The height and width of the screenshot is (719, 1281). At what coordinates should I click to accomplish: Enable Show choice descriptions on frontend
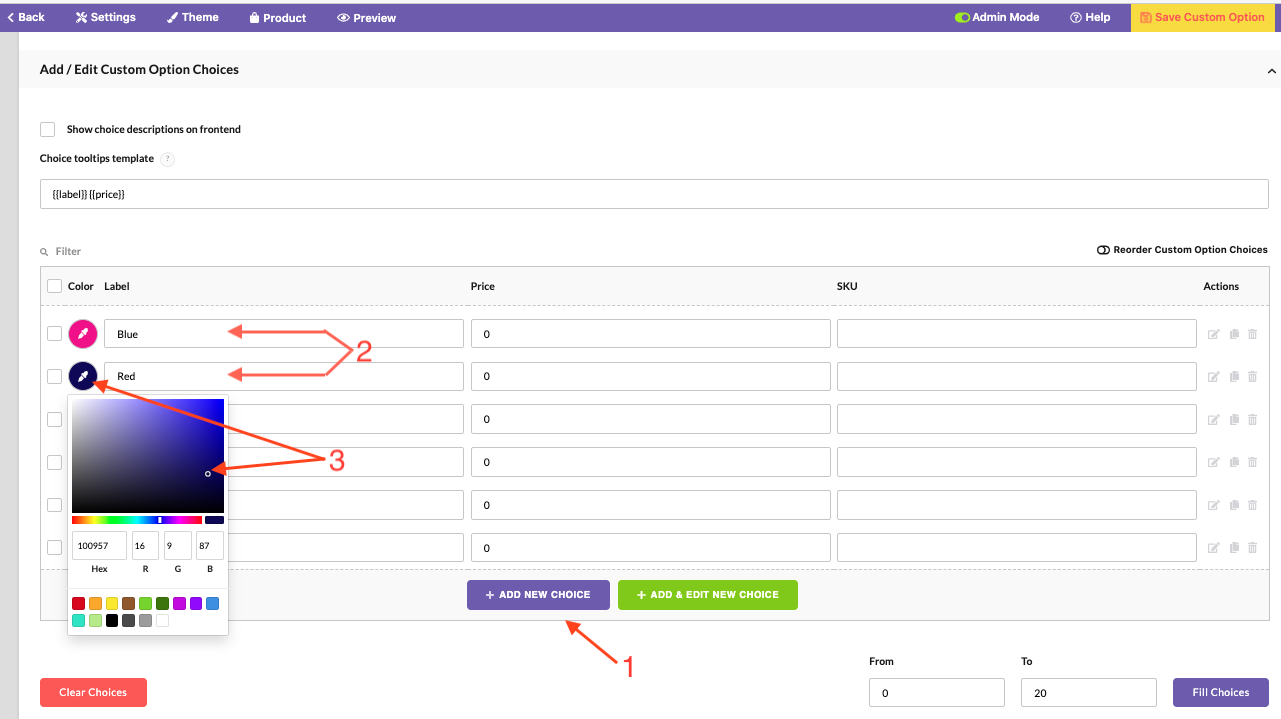pyautogui.click(x=47, y=129)
